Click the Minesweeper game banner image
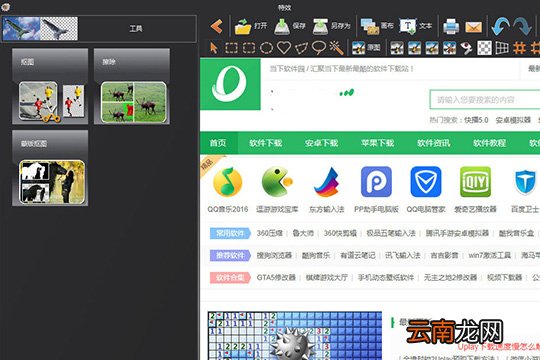The image size is (540, 360). 295,336
